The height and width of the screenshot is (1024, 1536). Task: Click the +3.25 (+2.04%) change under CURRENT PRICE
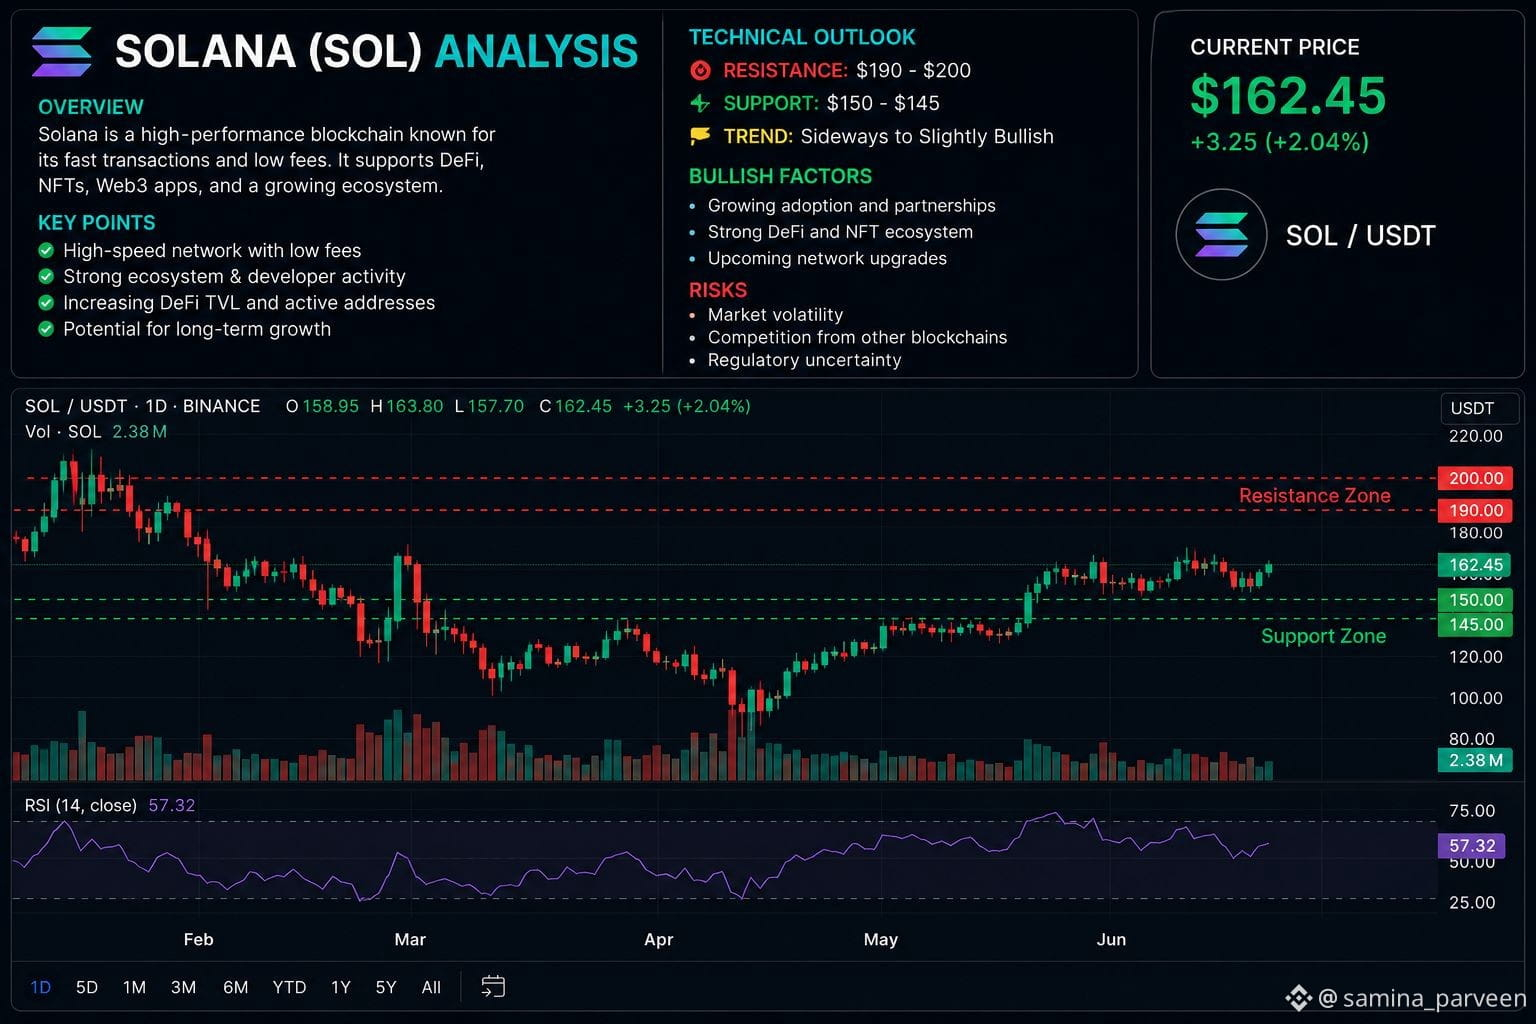(1279, 142)
